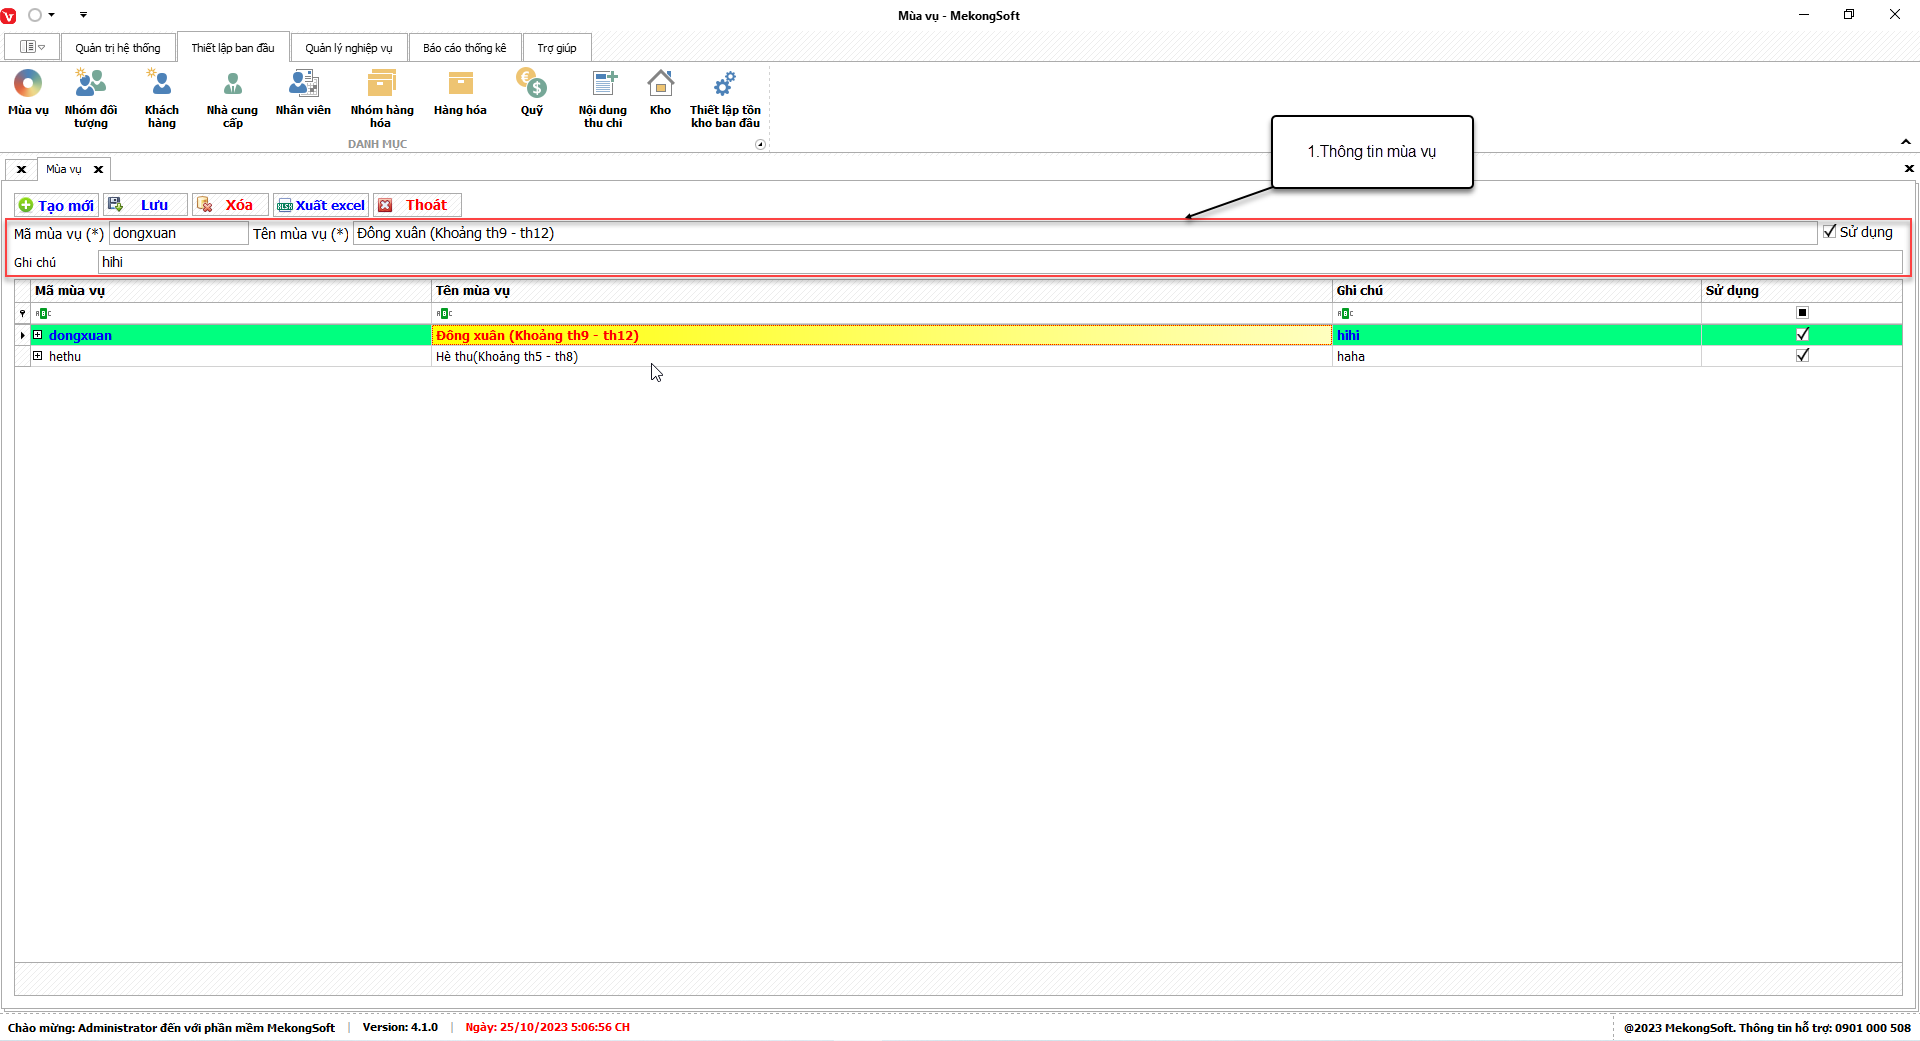Open Nhân viên list
1920x1041 pixels.
tap(303, 93)
